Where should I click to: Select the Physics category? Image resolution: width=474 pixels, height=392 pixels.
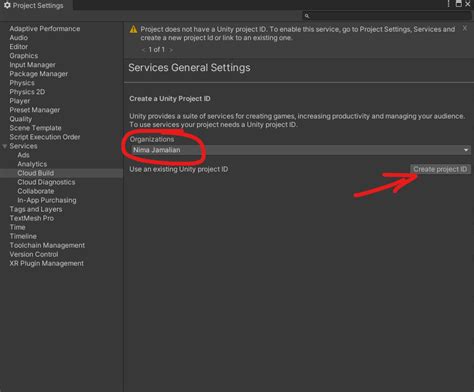click(x=22, y=83)
